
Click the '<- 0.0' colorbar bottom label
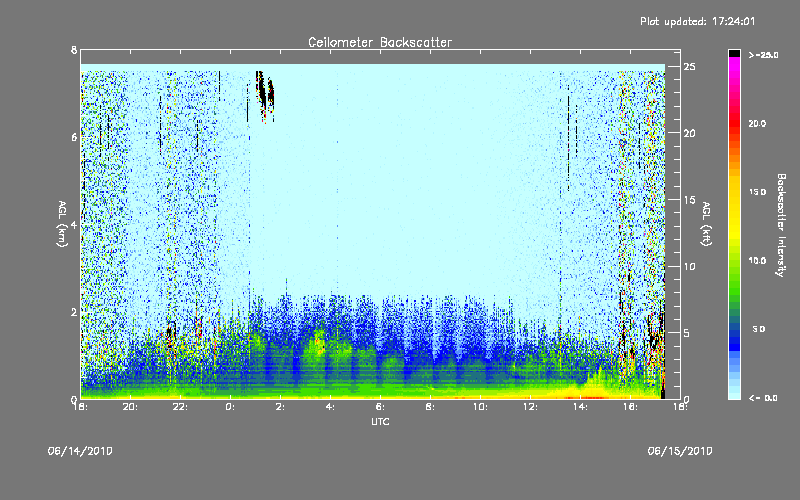tap(763, 398)
